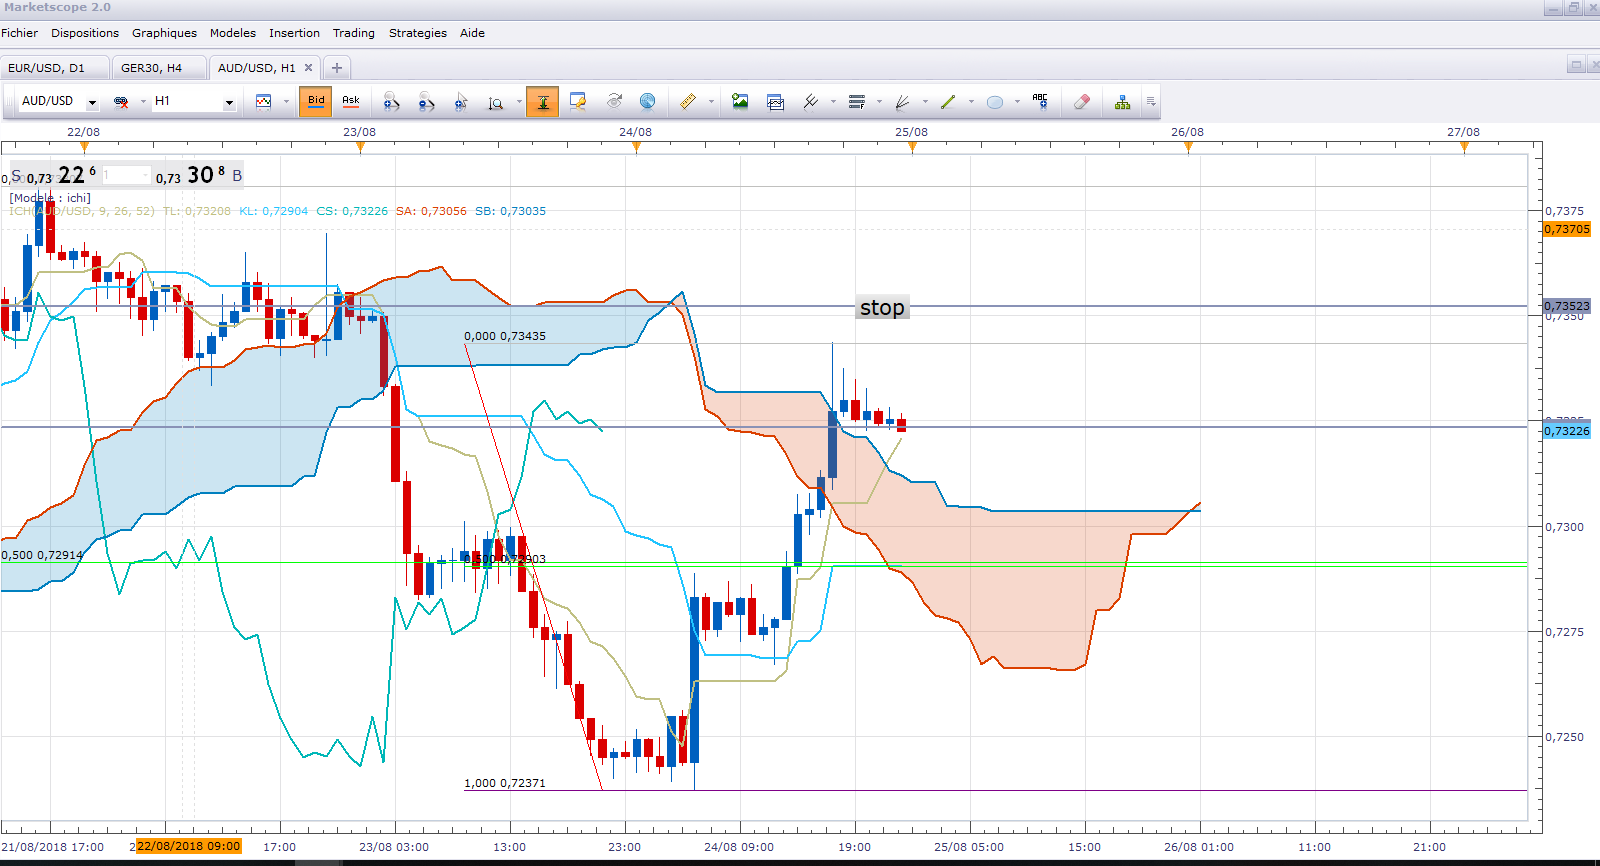
Task: Click the chart key/lock icon
Action: coord(578,102)
